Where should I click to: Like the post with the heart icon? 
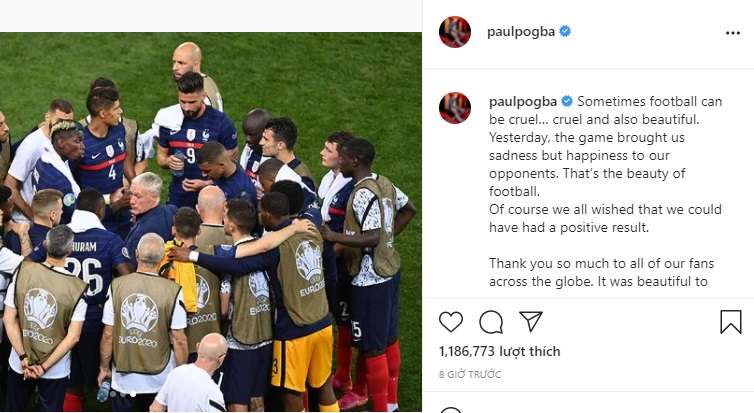coord(451,322)
